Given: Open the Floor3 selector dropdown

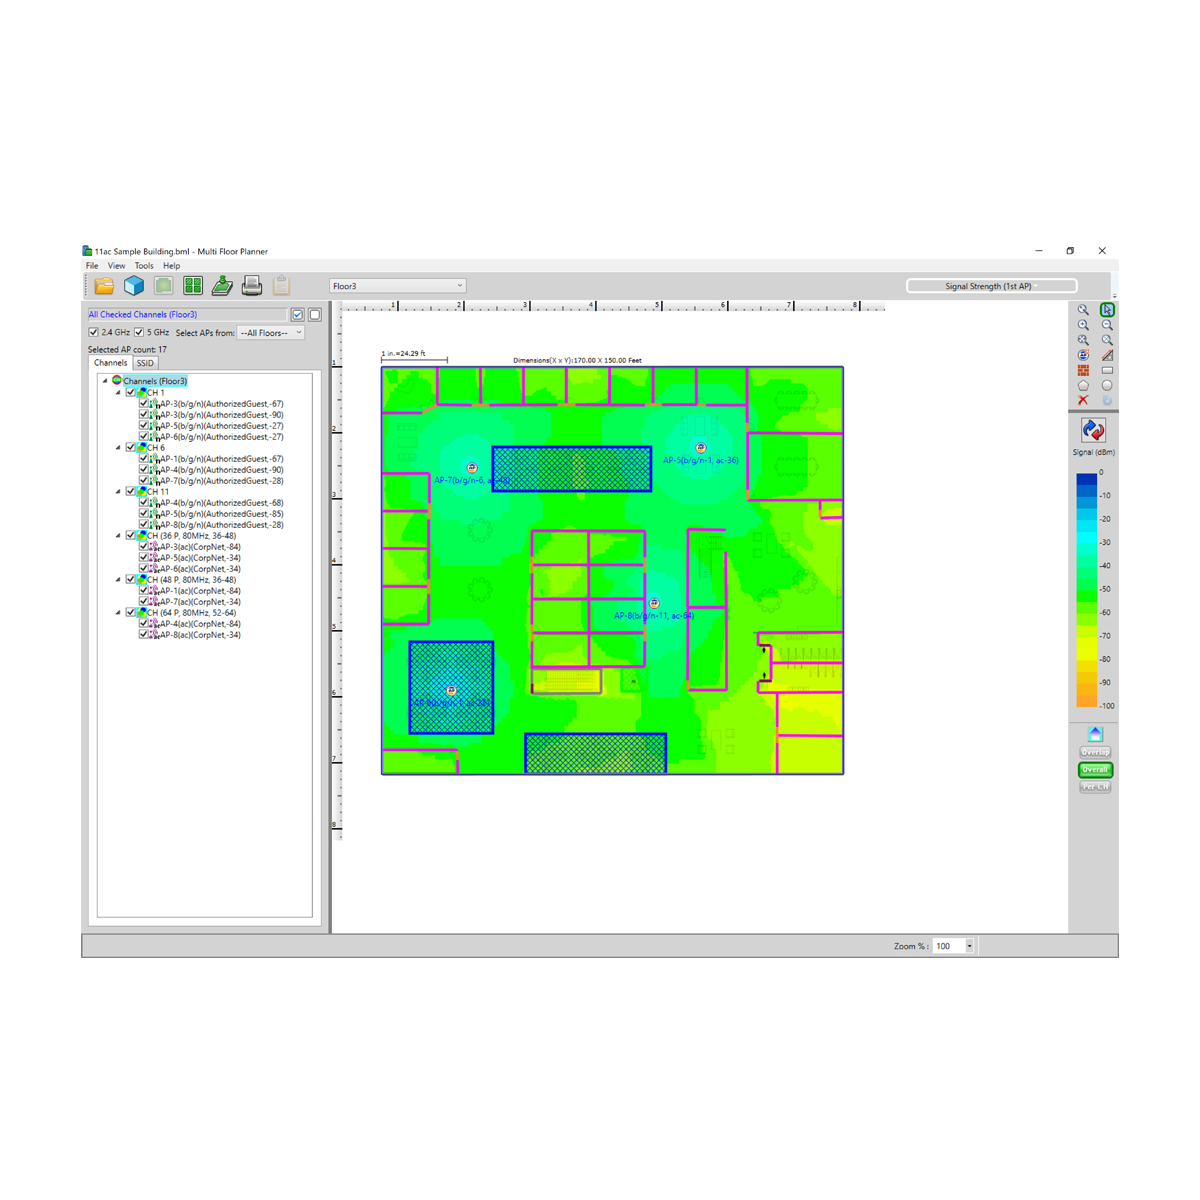Looking at the screenshot, I should pos(458,284).
